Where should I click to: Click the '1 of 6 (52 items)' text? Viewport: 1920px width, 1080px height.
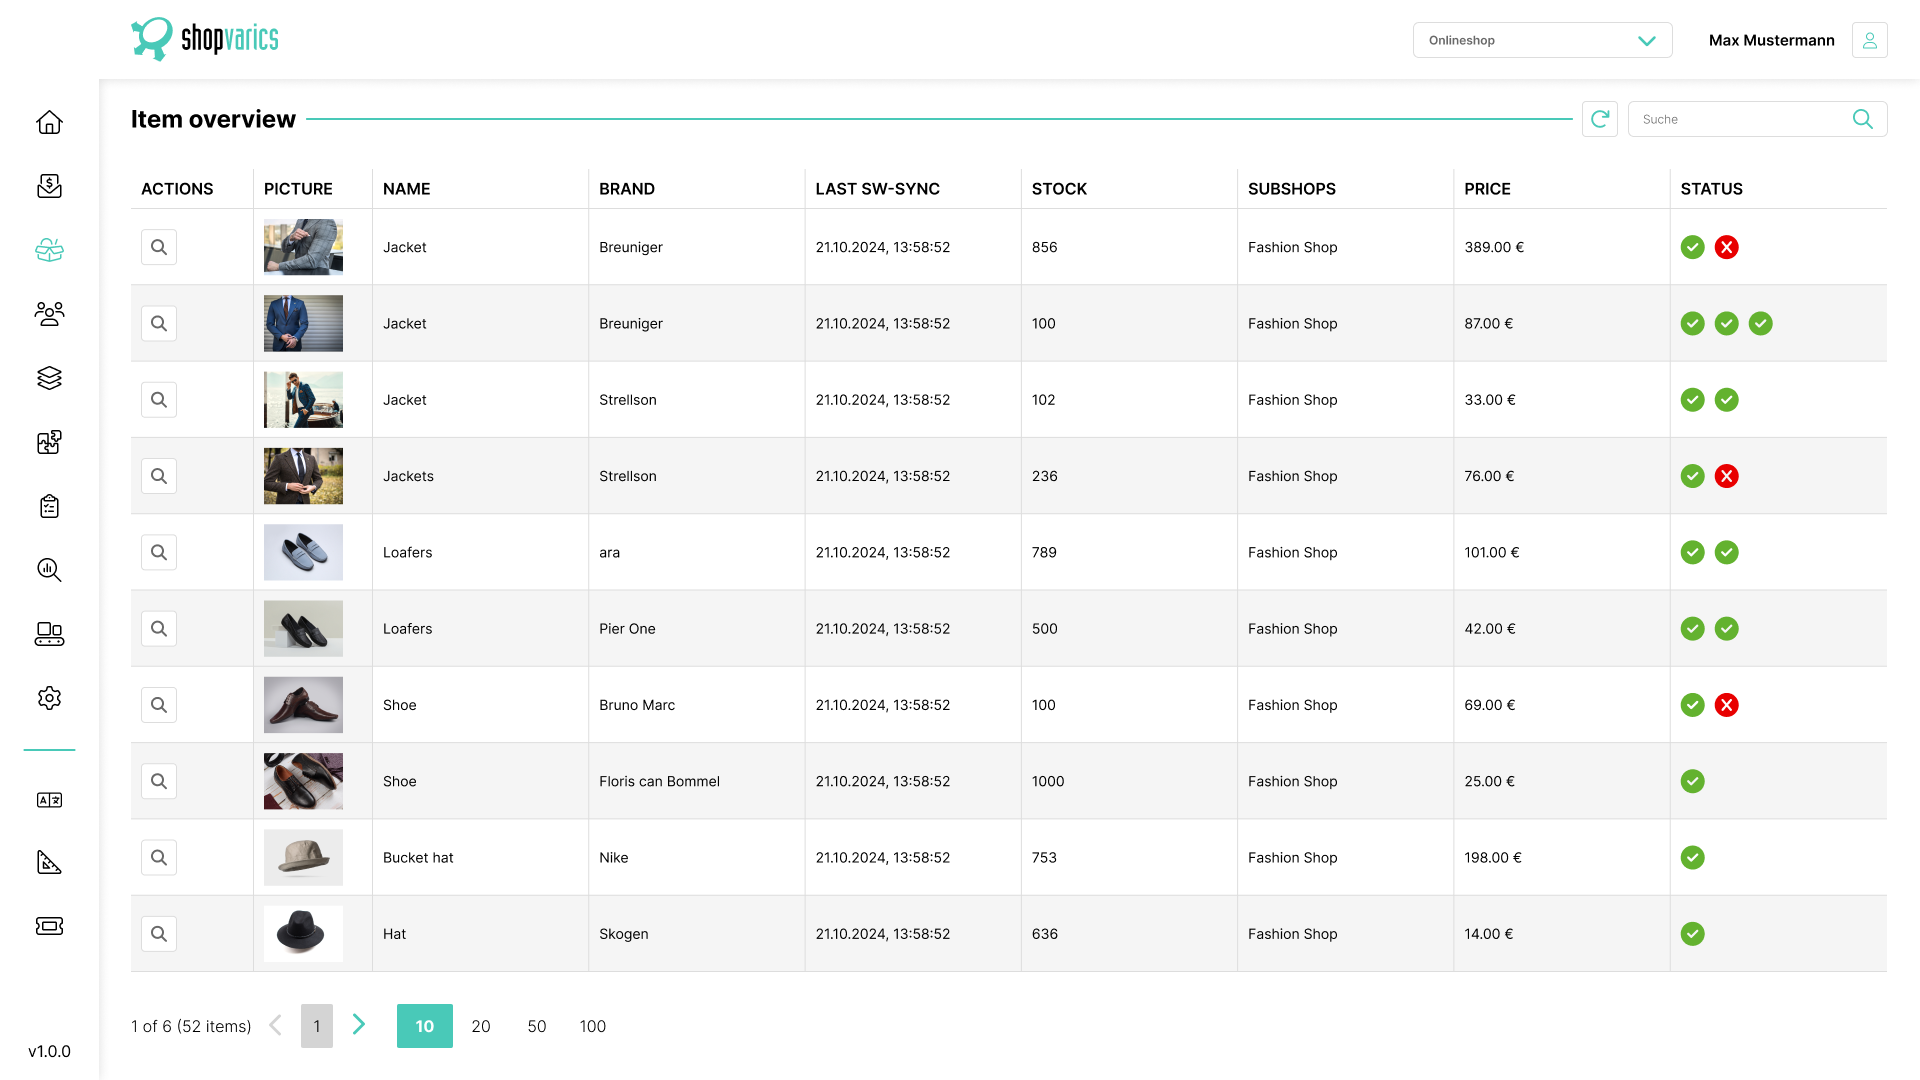point(191,1026)
